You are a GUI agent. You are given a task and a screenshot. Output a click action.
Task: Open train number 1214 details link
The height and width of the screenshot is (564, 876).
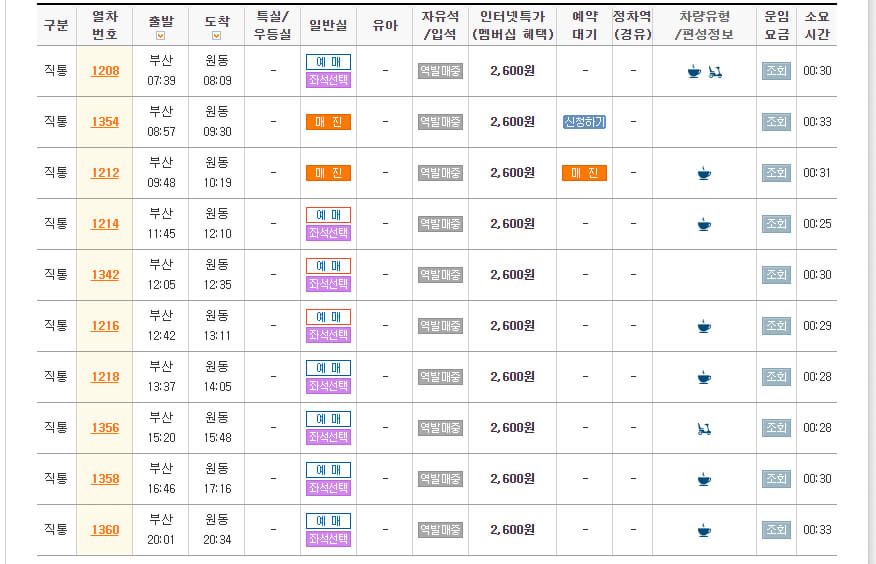105,224
